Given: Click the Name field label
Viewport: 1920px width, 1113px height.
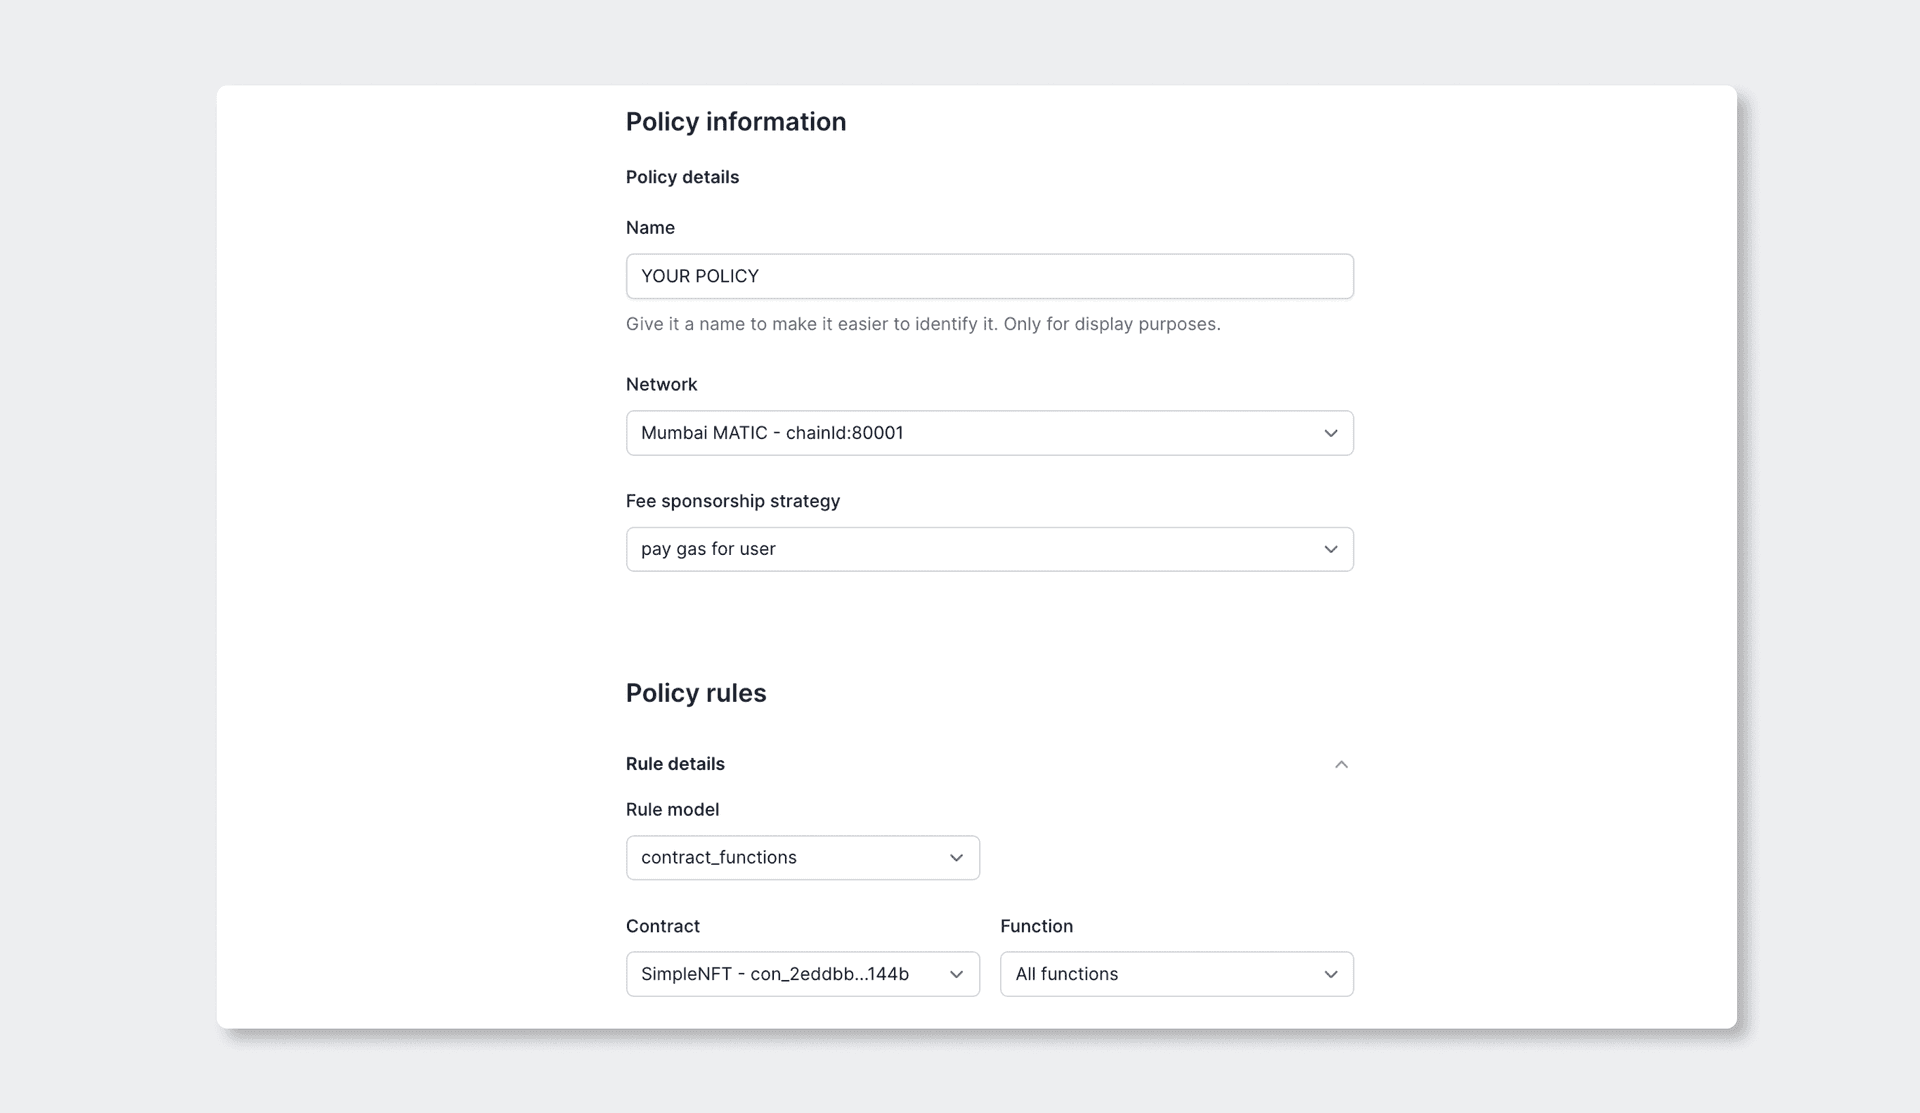Looking at the screenshot, I should click(650, 228).
